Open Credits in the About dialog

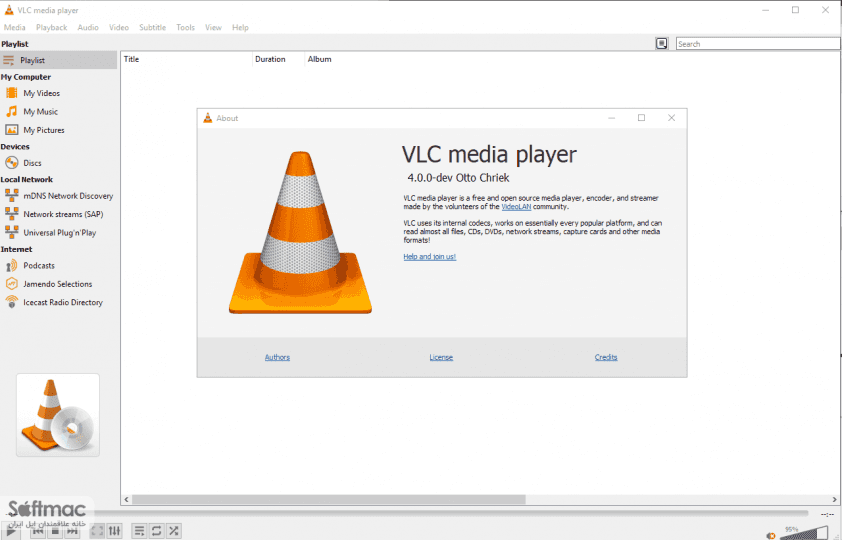(x=606, y=357)
